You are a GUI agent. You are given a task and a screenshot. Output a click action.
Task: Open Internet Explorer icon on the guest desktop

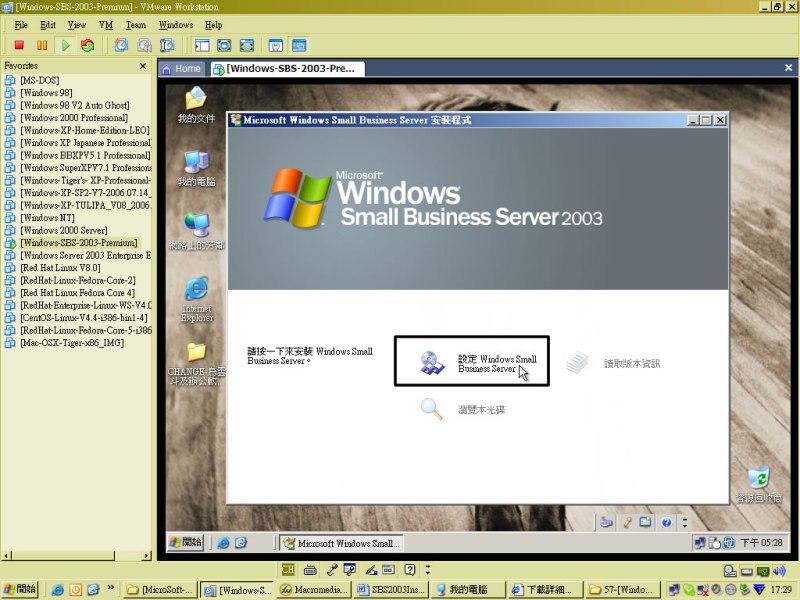(197, 299)
